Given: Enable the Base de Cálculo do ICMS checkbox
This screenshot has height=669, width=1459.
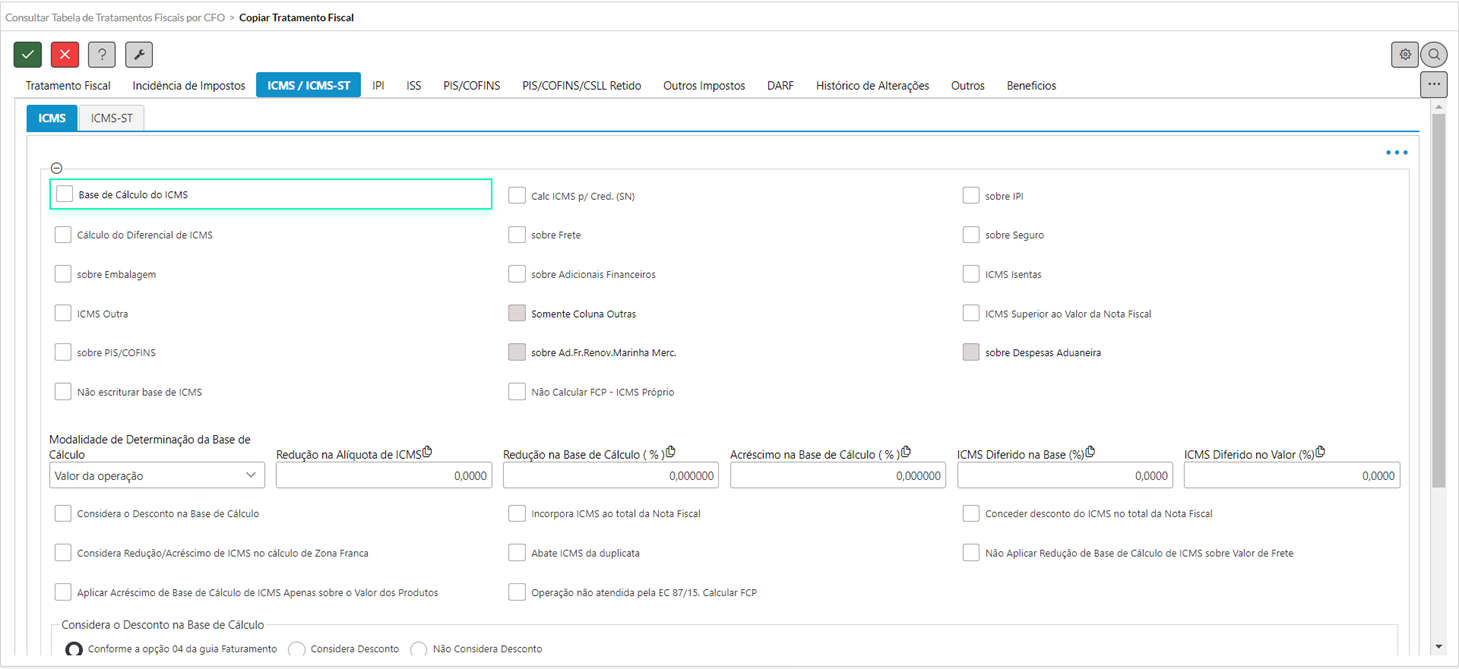Looking at the screenshot, I should pyautogui.click(x=65, y=194).
